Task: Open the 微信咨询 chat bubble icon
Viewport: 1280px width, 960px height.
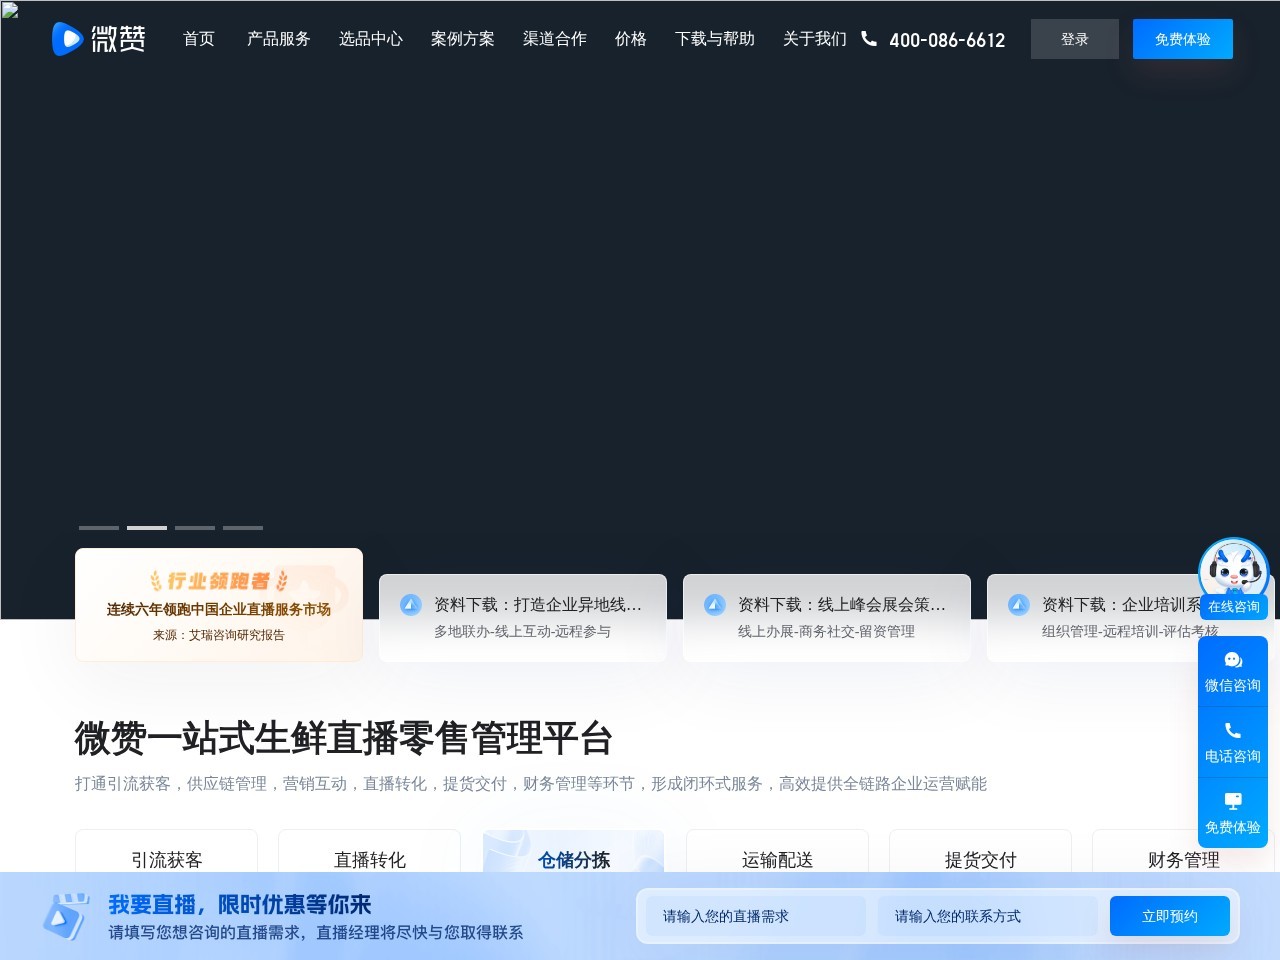Action: coord(1233,660)
